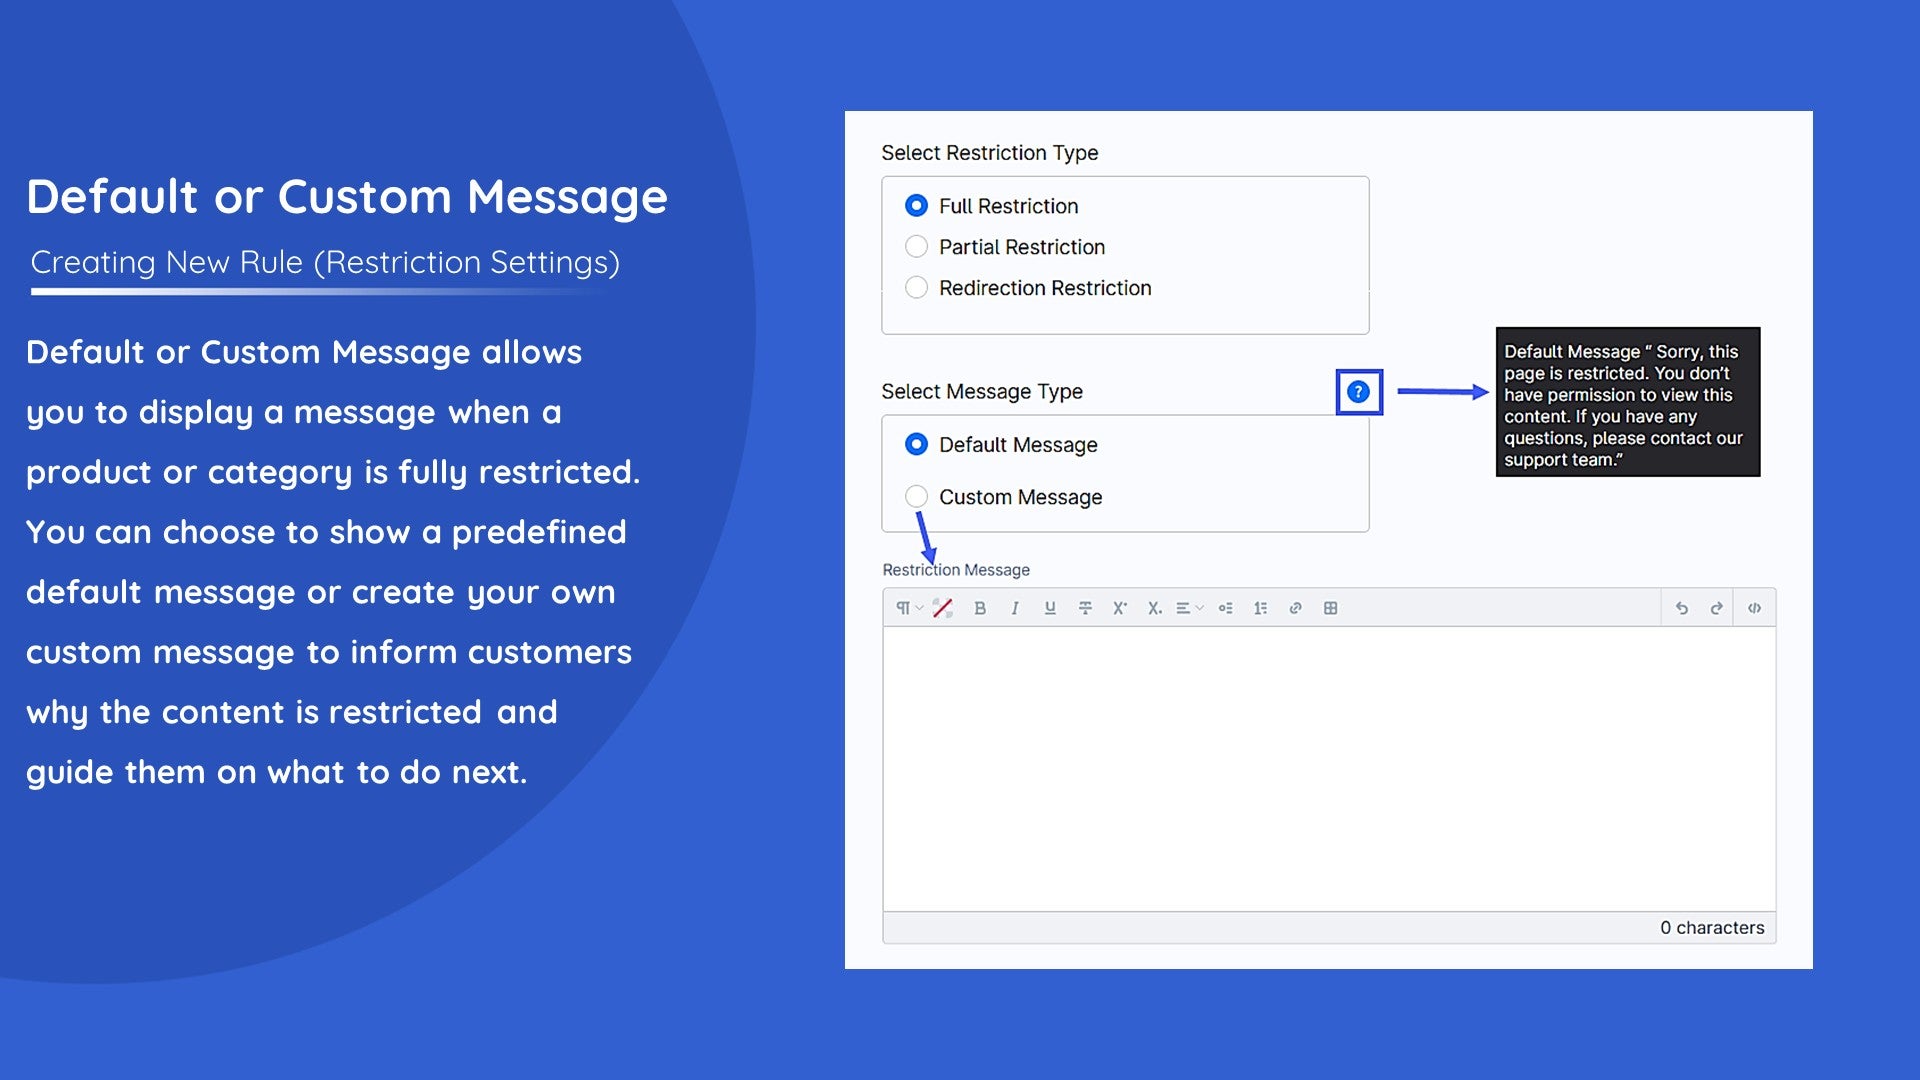Open the paragraph format dropdown

click(909, 608)
